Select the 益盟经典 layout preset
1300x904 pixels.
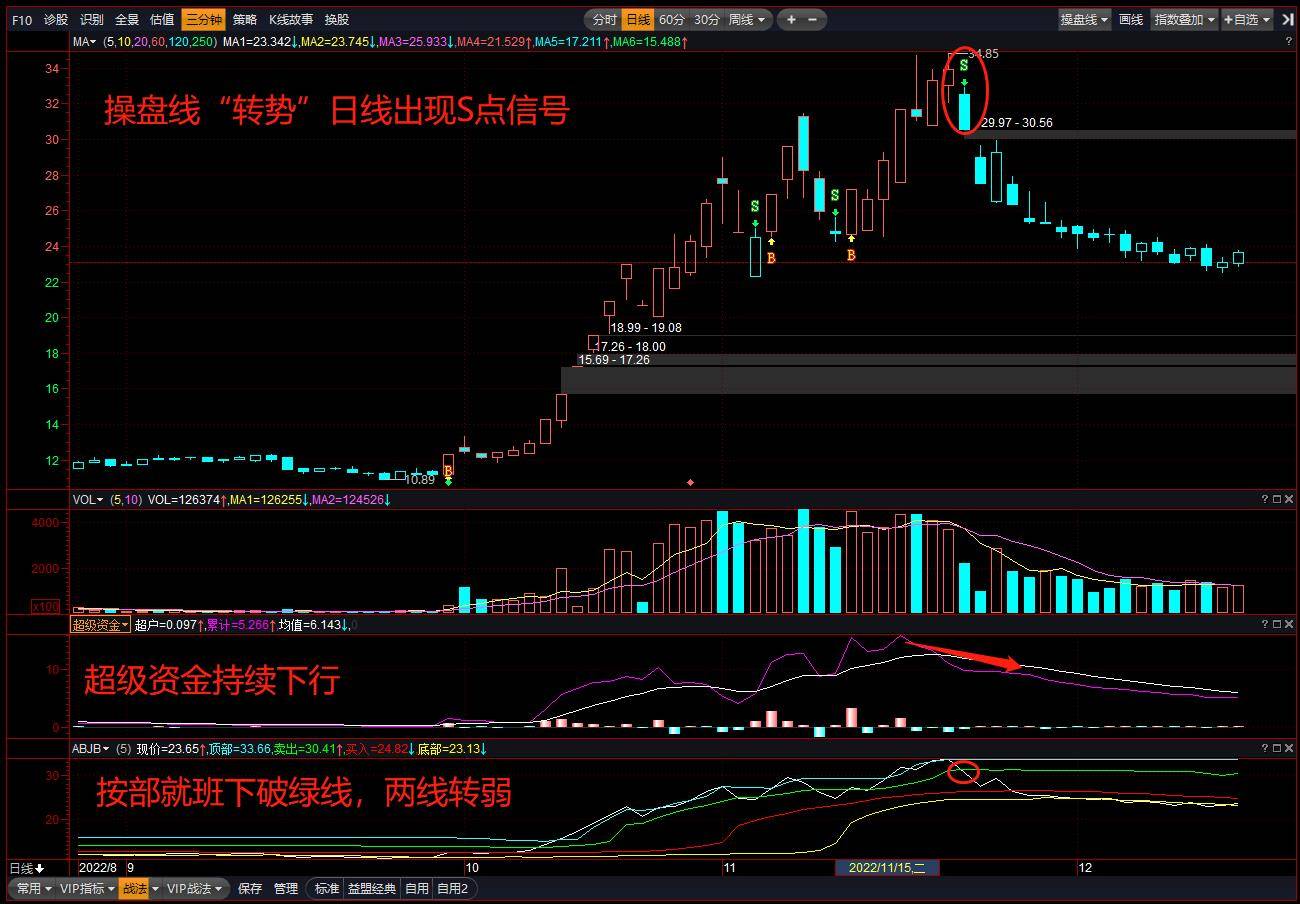pos(371,888)
